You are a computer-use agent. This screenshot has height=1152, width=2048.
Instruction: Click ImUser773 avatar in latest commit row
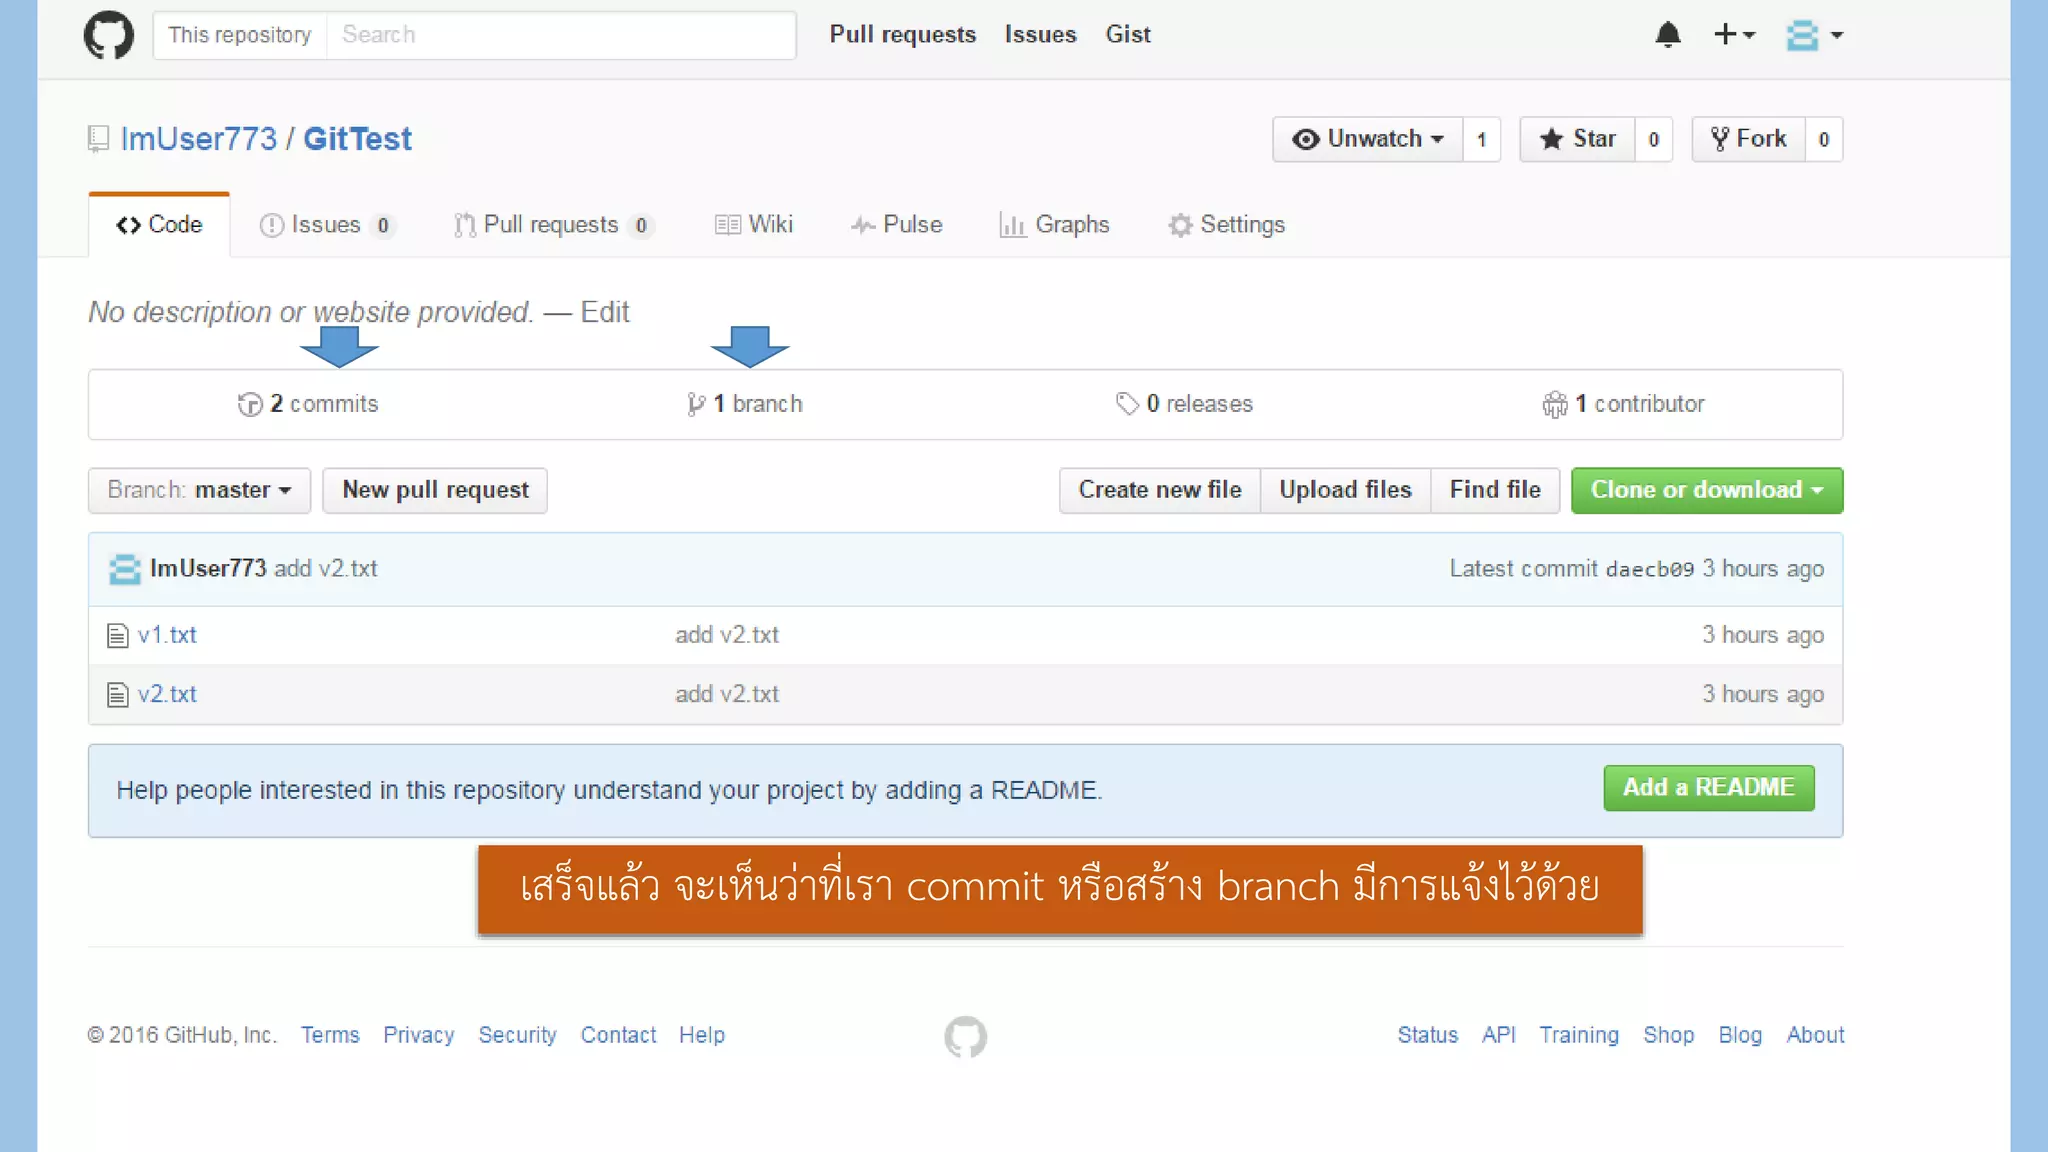tap(125, 569)
